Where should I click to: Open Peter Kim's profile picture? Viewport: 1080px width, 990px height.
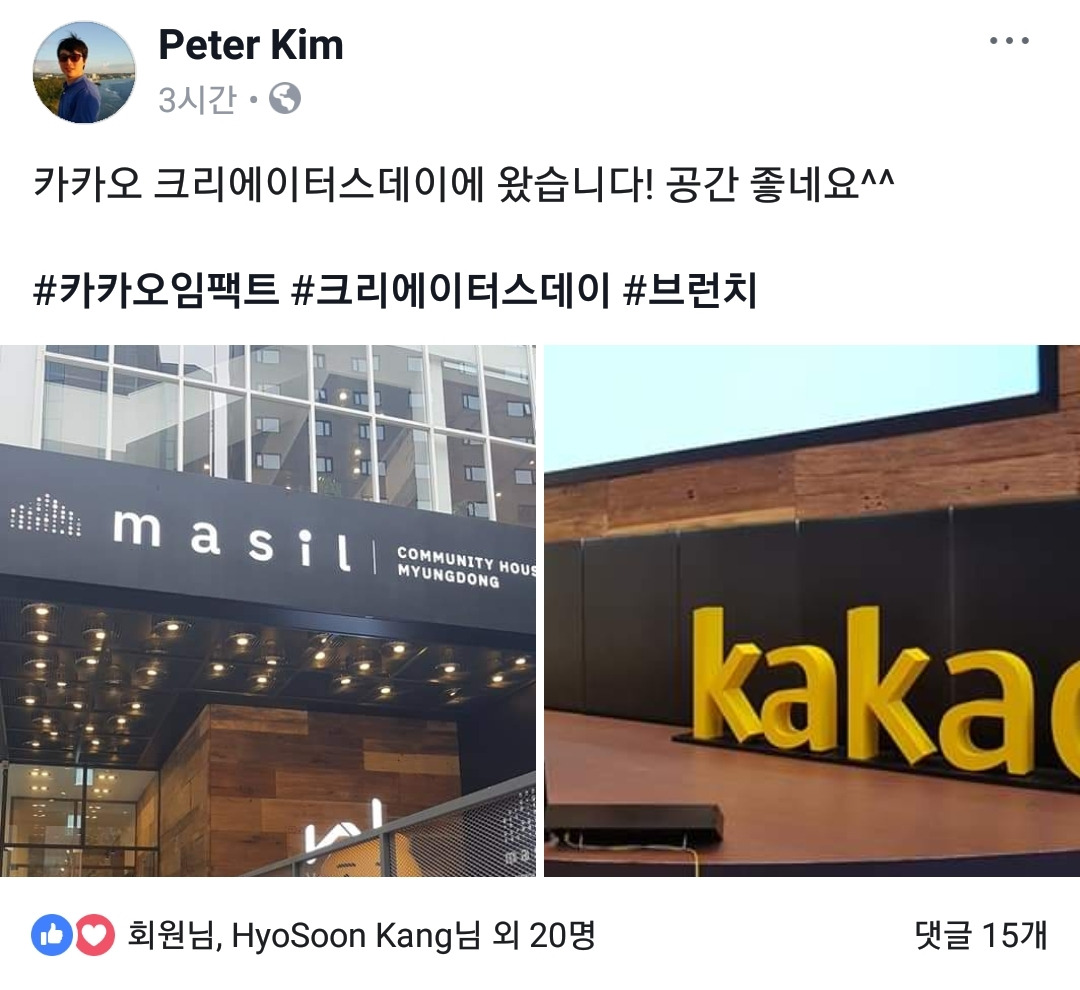(x=84, y=72)
